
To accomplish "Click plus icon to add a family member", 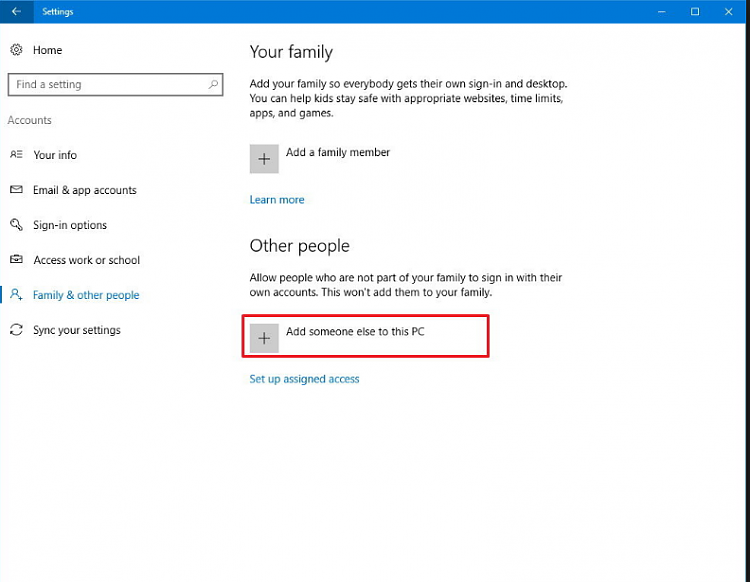I will (x=264, y=159).
